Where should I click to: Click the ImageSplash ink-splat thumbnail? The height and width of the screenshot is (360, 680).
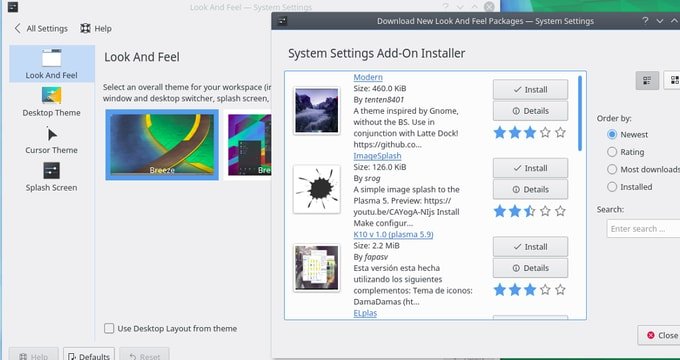[x=316, y=189]
